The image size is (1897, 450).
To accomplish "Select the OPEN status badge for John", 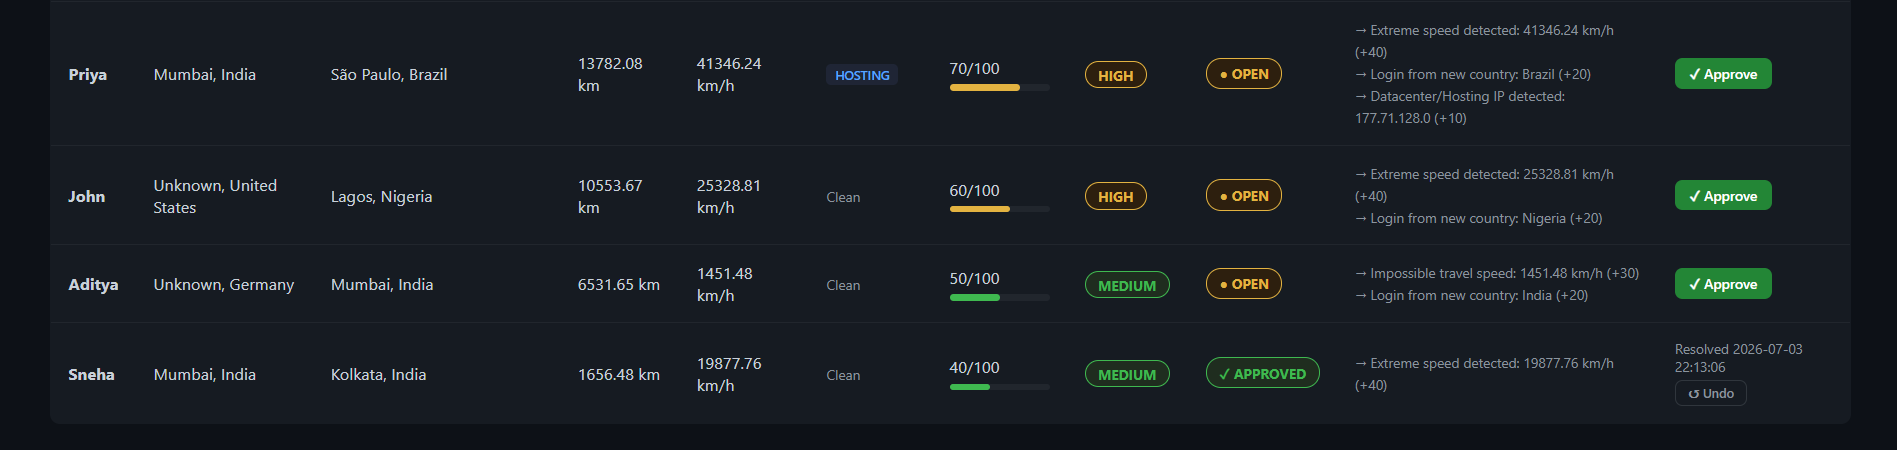I will (1244, 196).
